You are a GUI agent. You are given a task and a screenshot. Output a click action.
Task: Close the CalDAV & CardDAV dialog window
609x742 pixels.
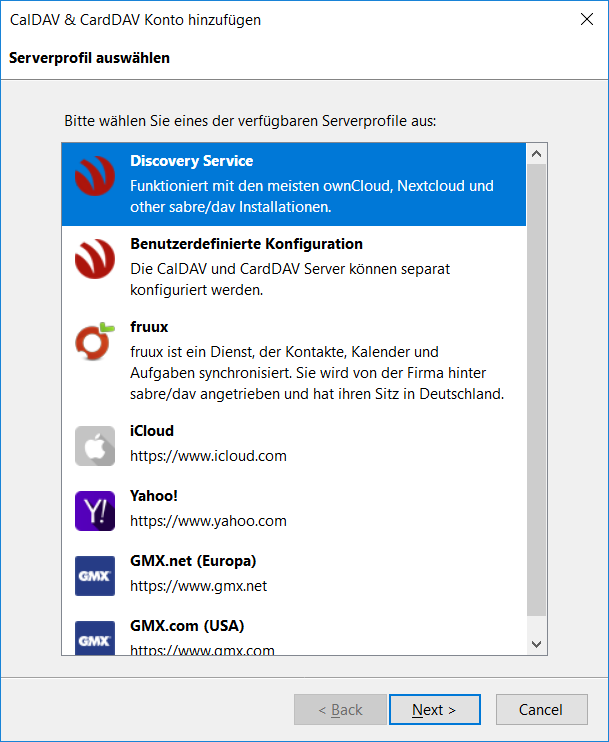(x=587, y=19)
